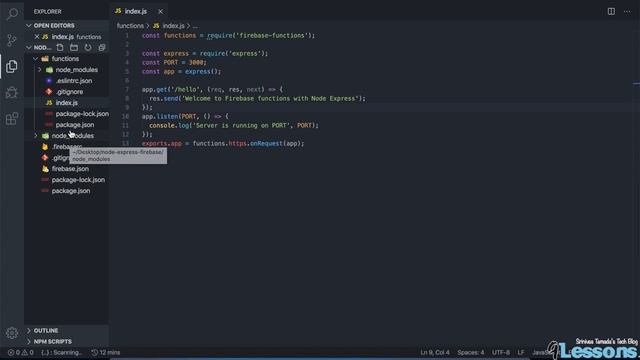Open the Manage settings gear

pos(12,333)
